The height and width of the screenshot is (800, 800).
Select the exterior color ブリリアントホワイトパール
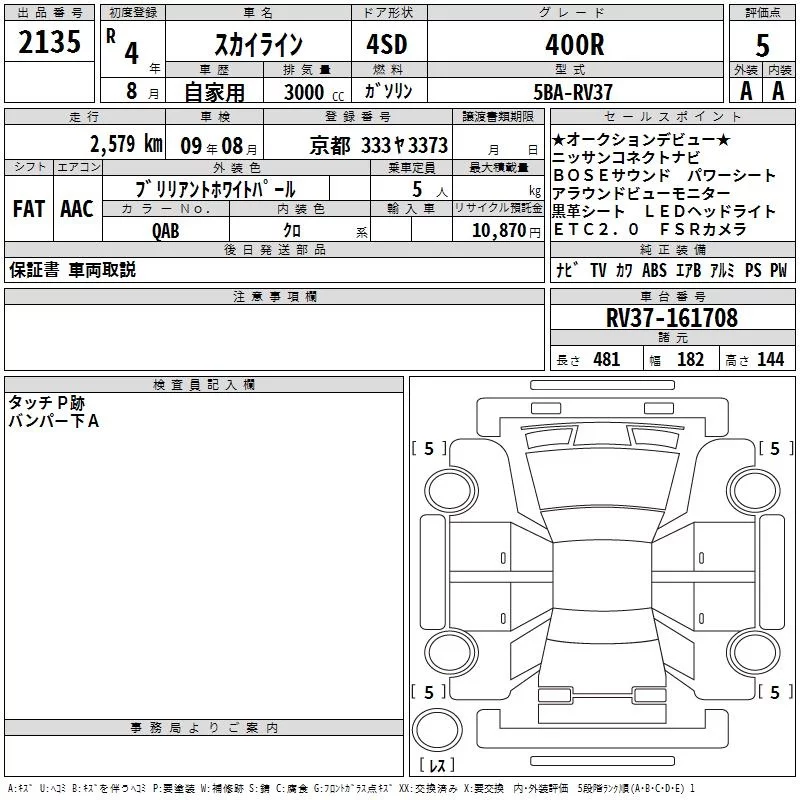click(x=215, y=189)
